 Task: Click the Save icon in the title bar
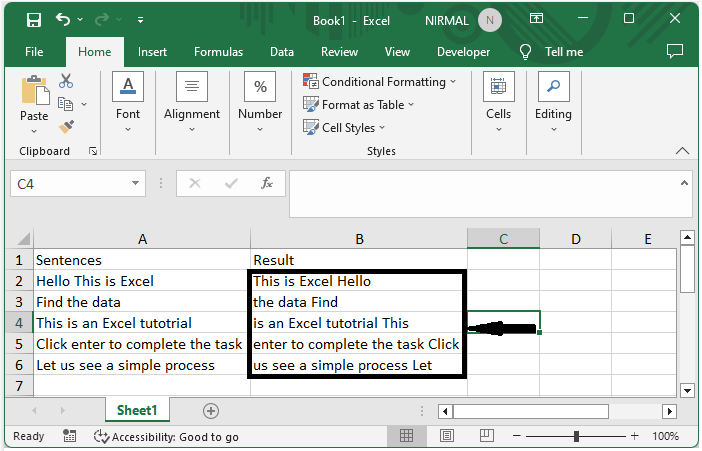pyautogui.click(x=34, y=20)
